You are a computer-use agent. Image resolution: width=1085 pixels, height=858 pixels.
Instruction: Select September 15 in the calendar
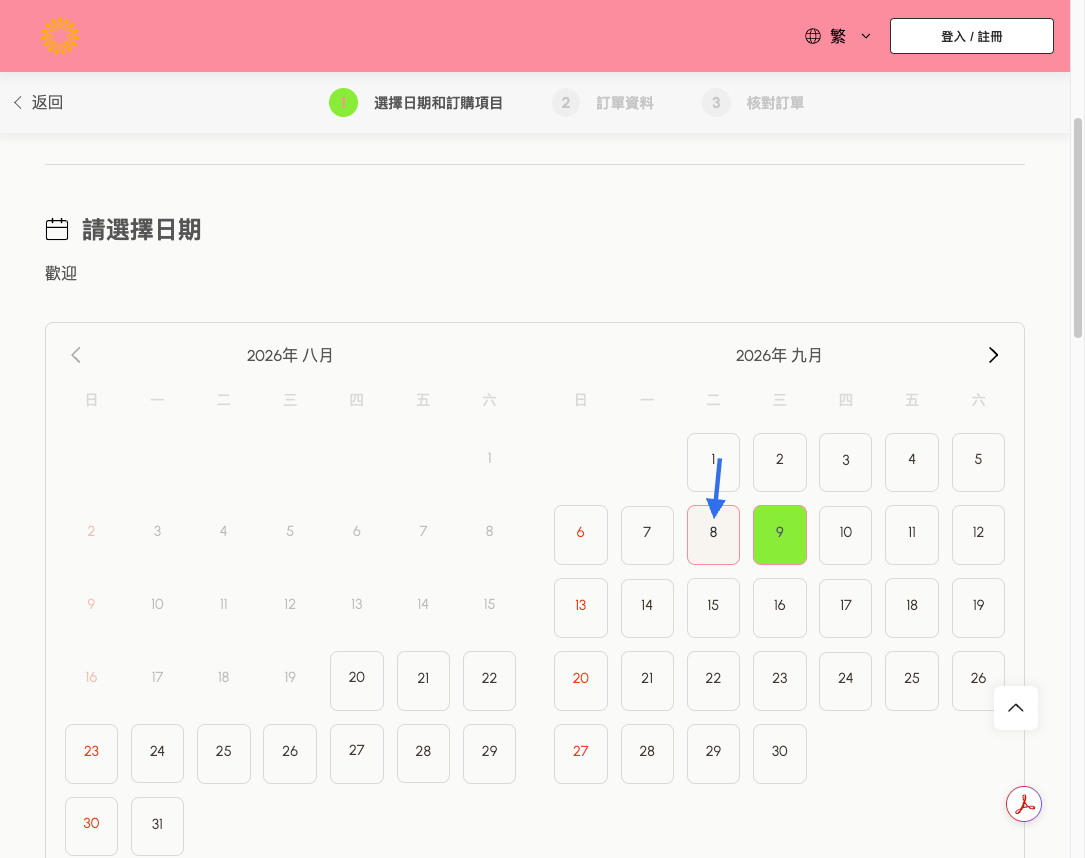pyautogui.click(x=713, y=608)
